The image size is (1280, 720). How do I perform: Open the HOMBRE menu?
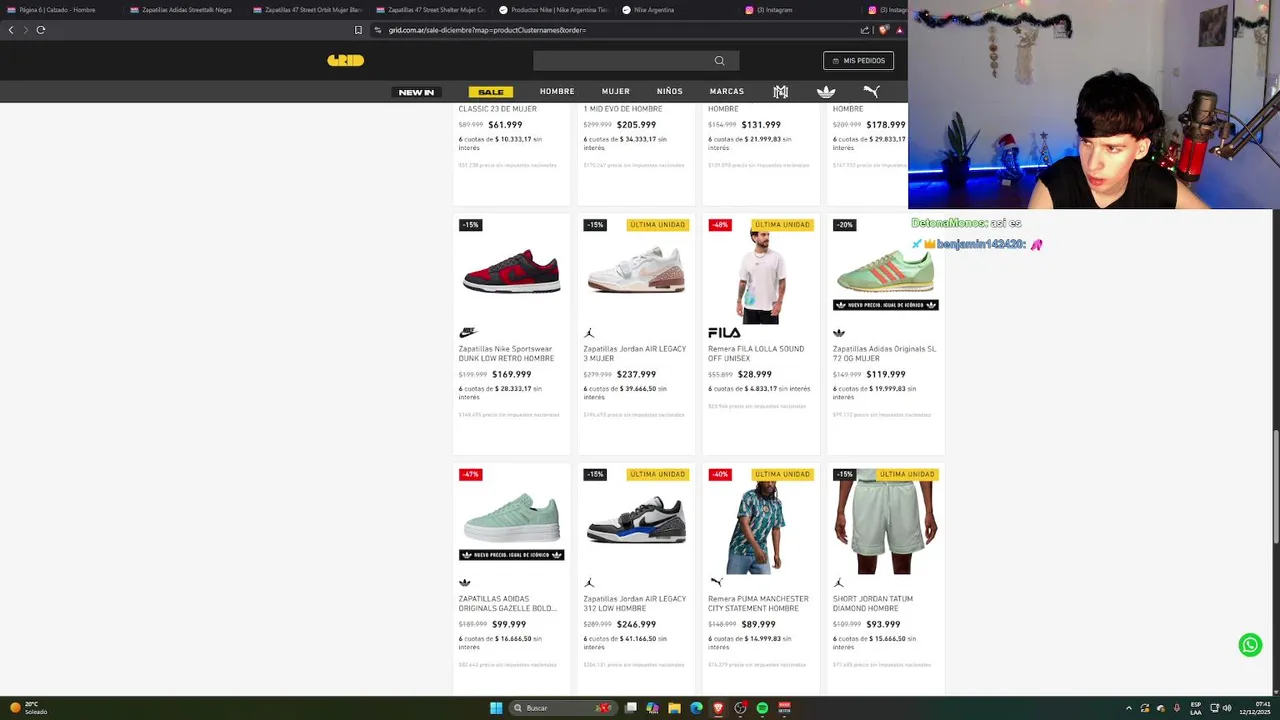click(x=557, y=91)
